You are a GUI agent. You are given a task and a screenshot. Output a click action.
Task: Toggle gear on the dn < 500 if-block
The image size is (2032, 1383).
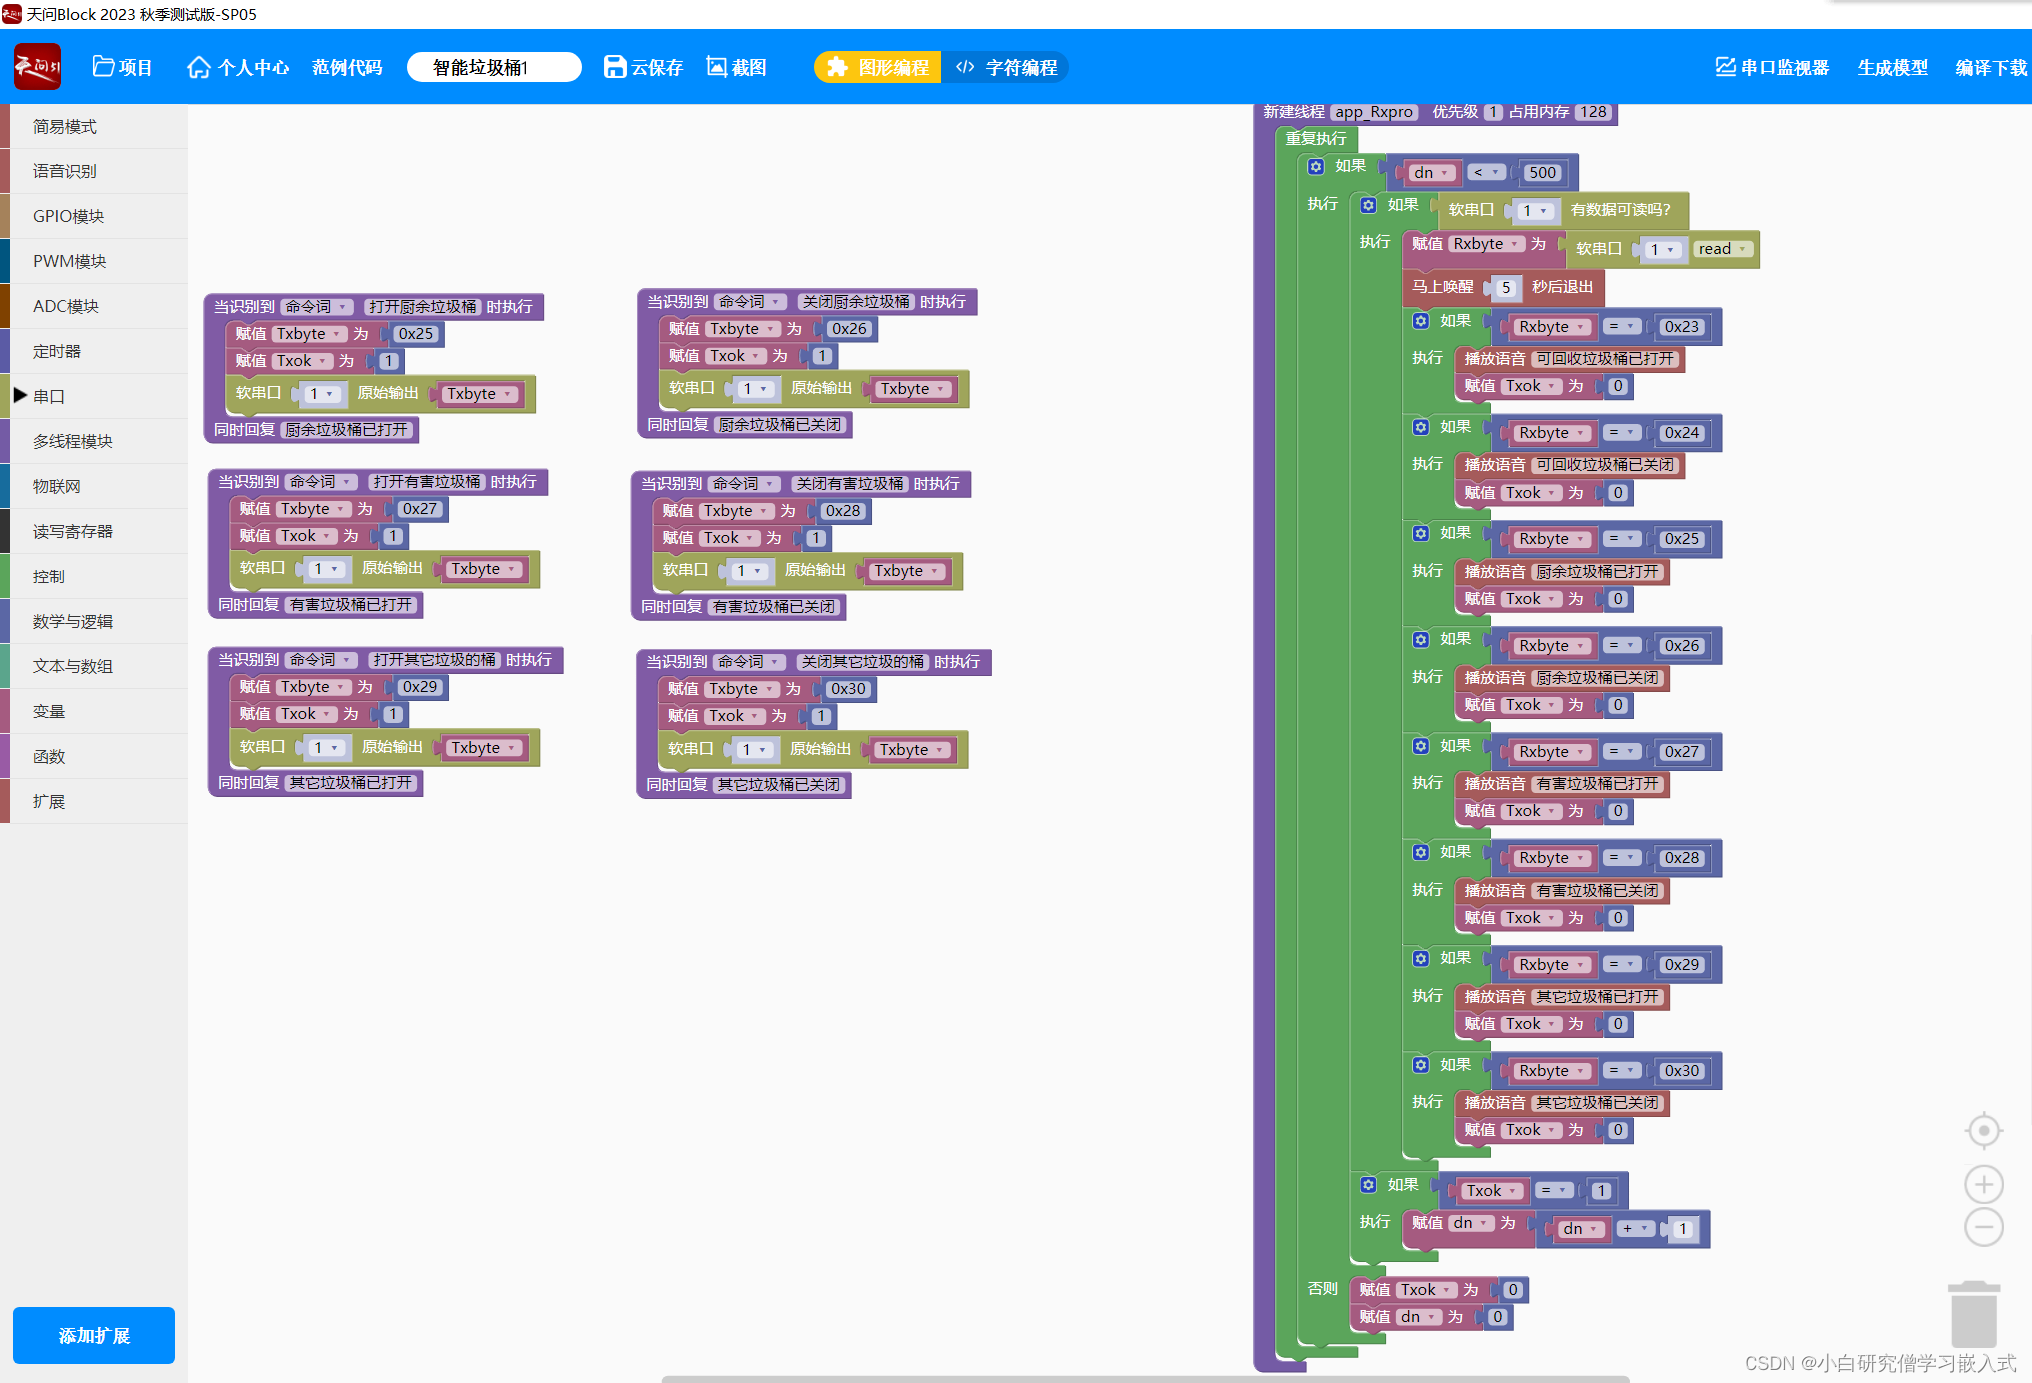click(x=1316, y=166)
